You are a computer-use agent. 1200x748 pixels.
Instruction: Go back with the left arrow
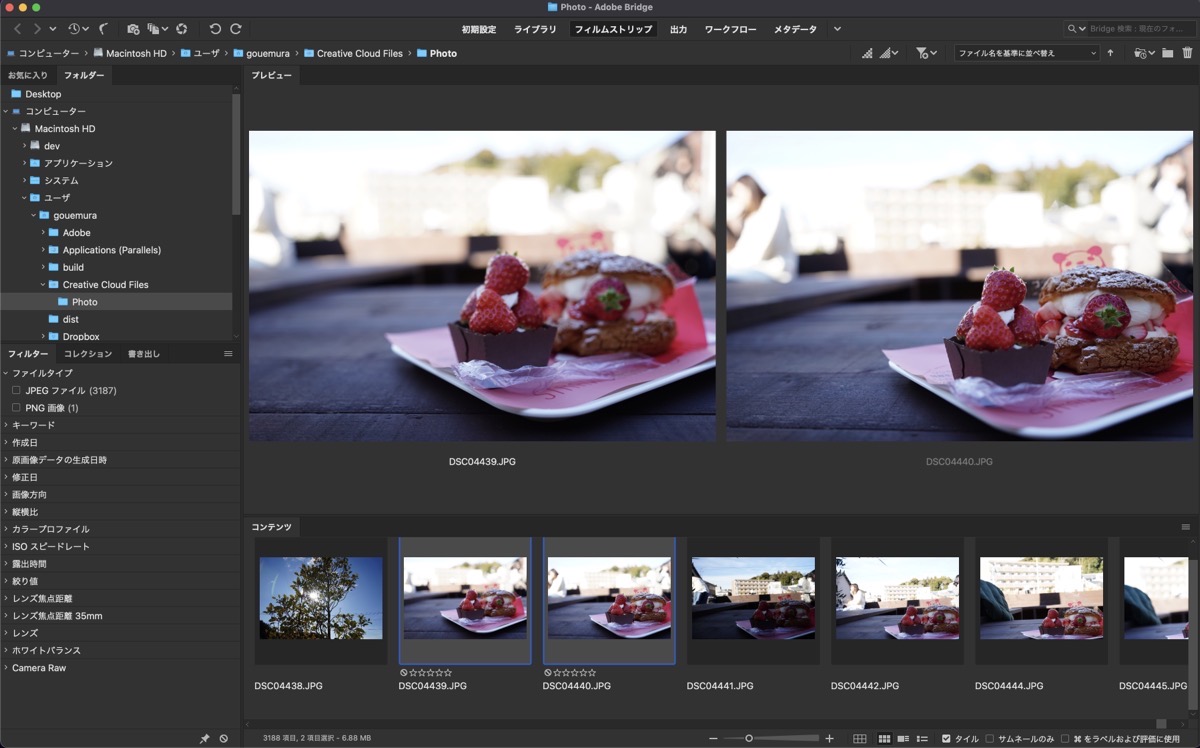click(x=18, y=29)
